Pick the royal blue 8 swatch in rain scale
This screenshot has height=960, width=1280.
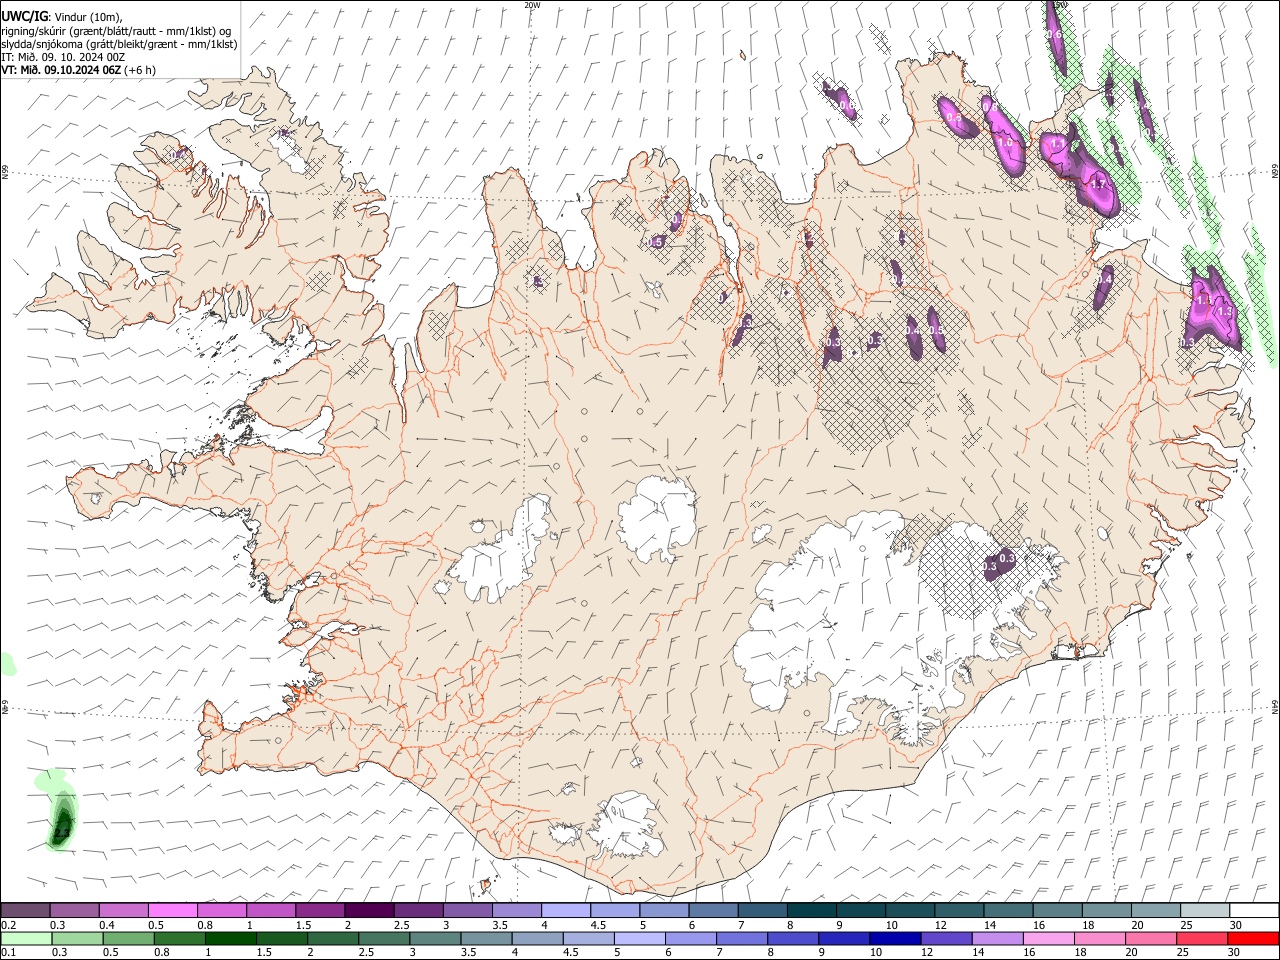pos(793,939)
